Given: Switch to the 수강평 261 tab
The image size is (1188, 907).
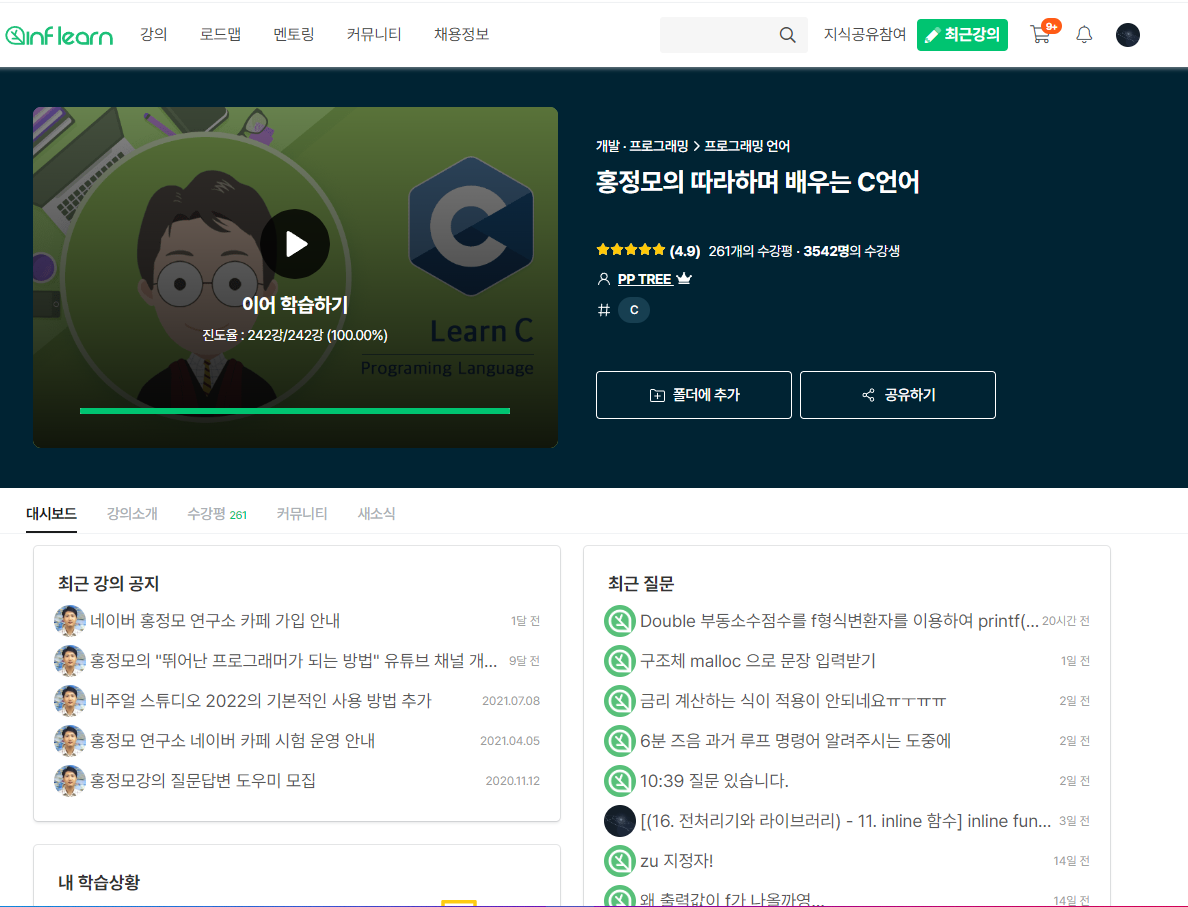Looking at the screenshot, I should pyautogui.click(x=217, y=514).
